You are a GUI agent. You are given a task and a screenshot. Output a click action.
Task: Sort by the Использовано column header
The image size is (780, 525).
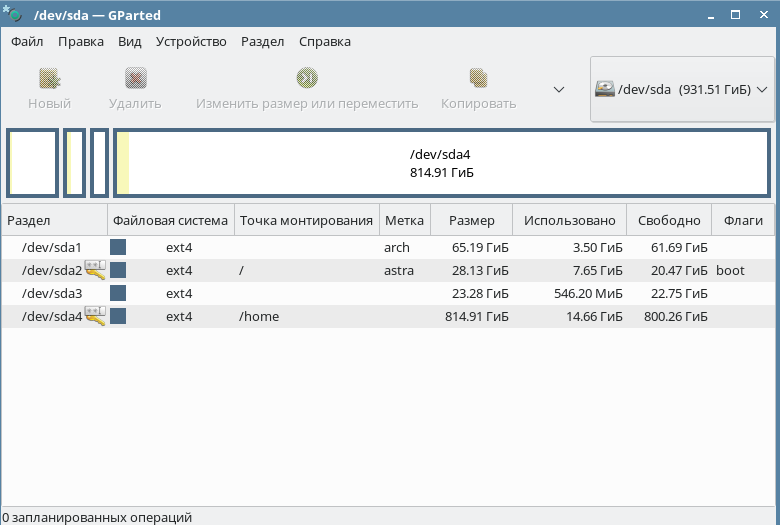pos(570,220)
